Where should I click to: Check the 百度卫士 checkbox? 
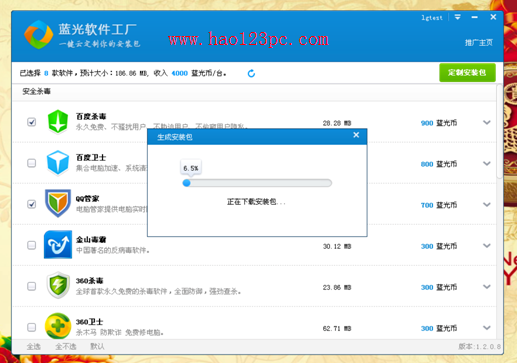(32, 163)
